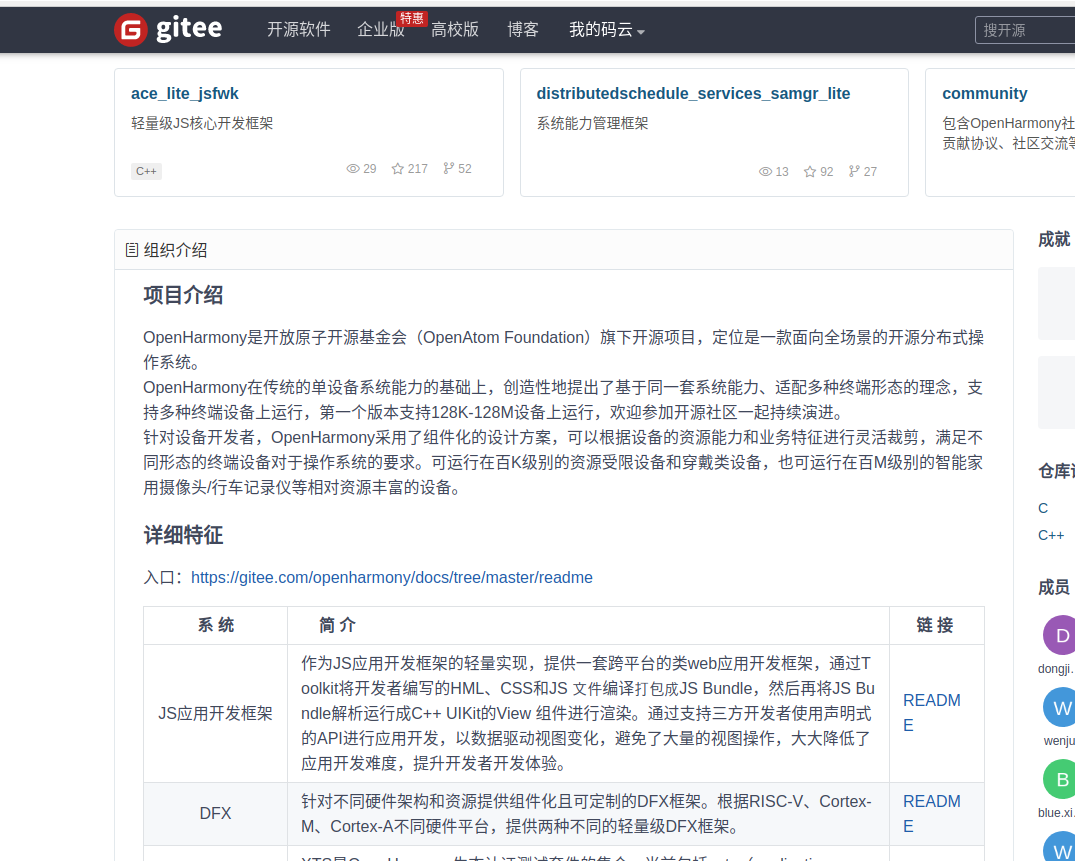Open the blue W avatar above wenju

(1060, 707)
